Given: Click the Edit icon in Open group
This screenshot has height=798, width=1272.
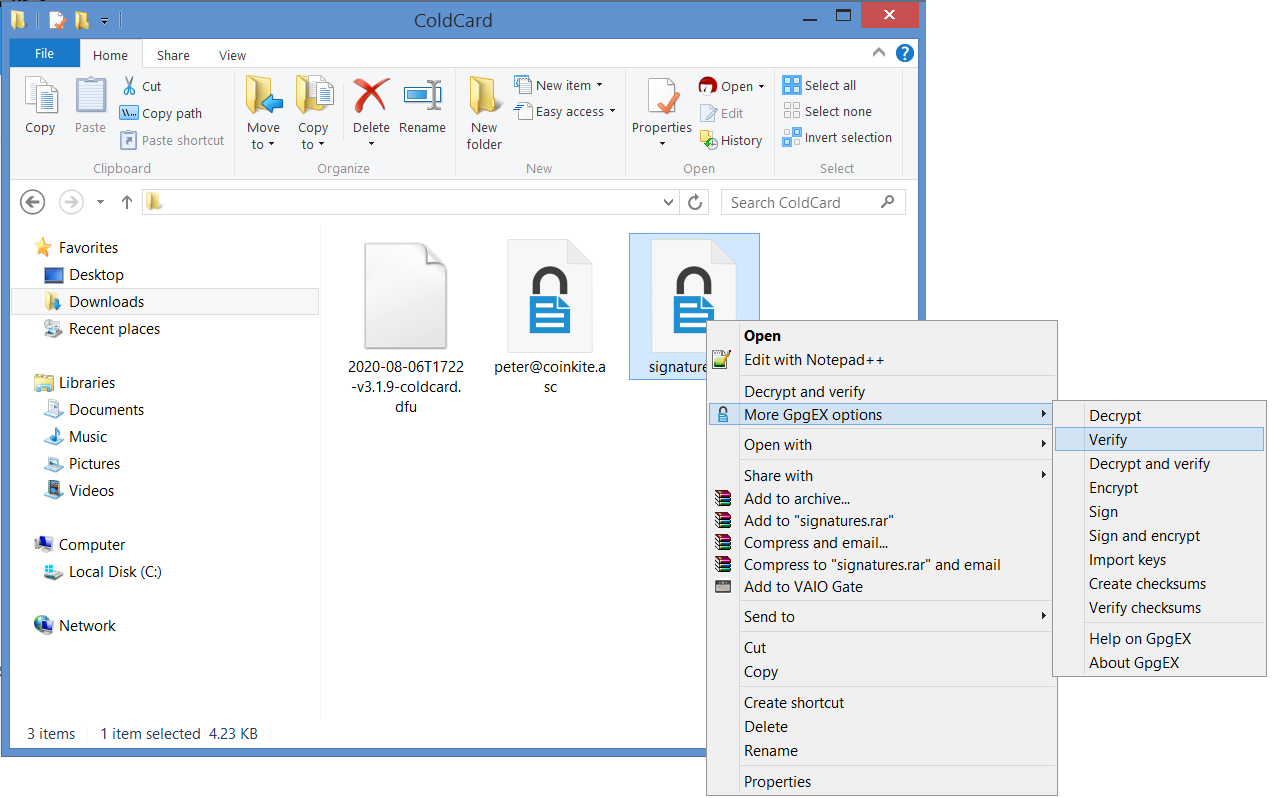Looking at the screenshot, I should (709, 113).
